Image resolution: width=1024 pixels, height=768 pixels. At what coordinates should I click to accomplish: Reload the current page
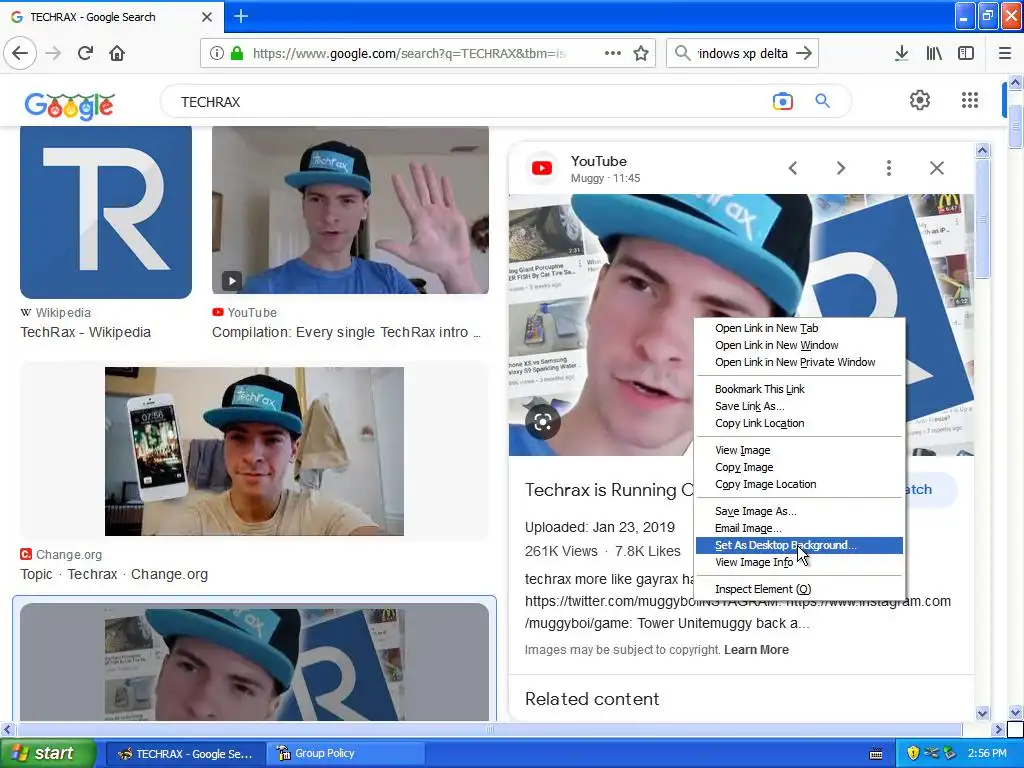coord(85,53)
